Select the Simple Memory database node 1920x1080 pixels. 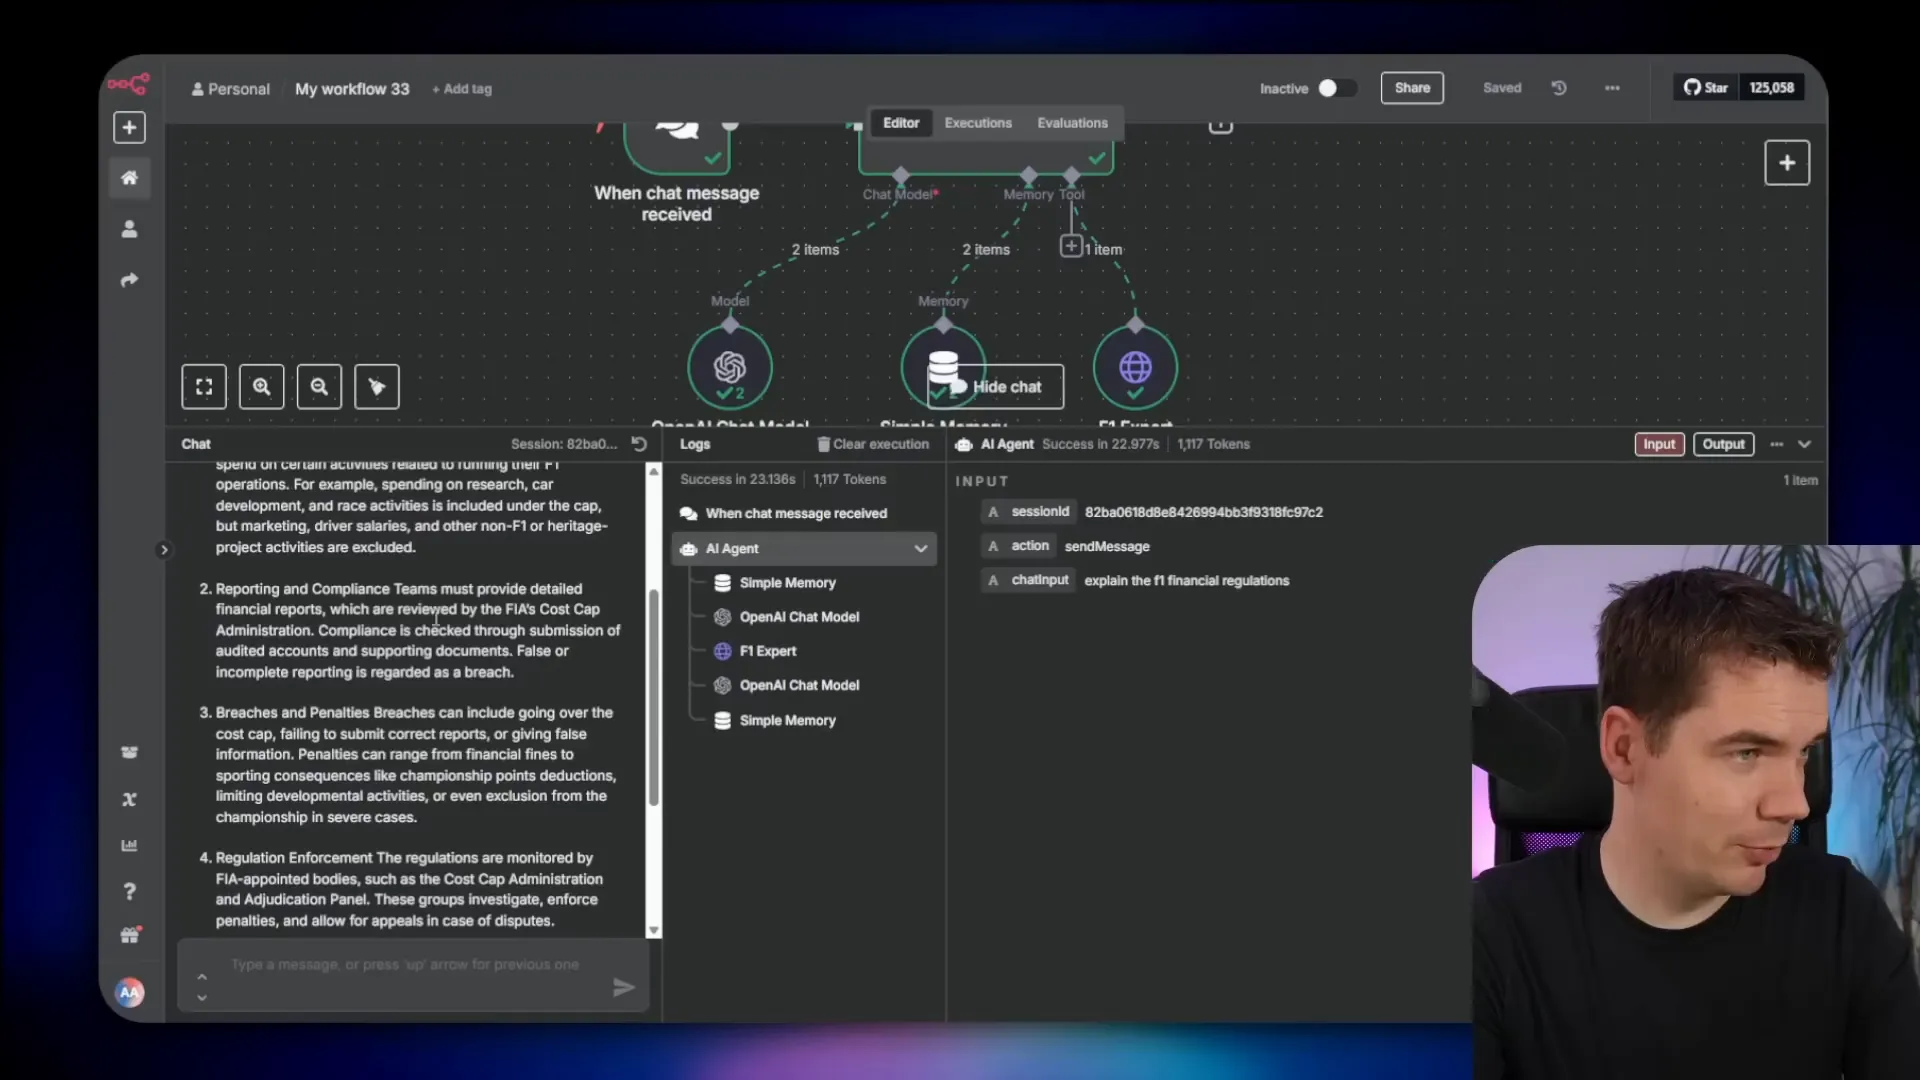click(x=943, y=367)
